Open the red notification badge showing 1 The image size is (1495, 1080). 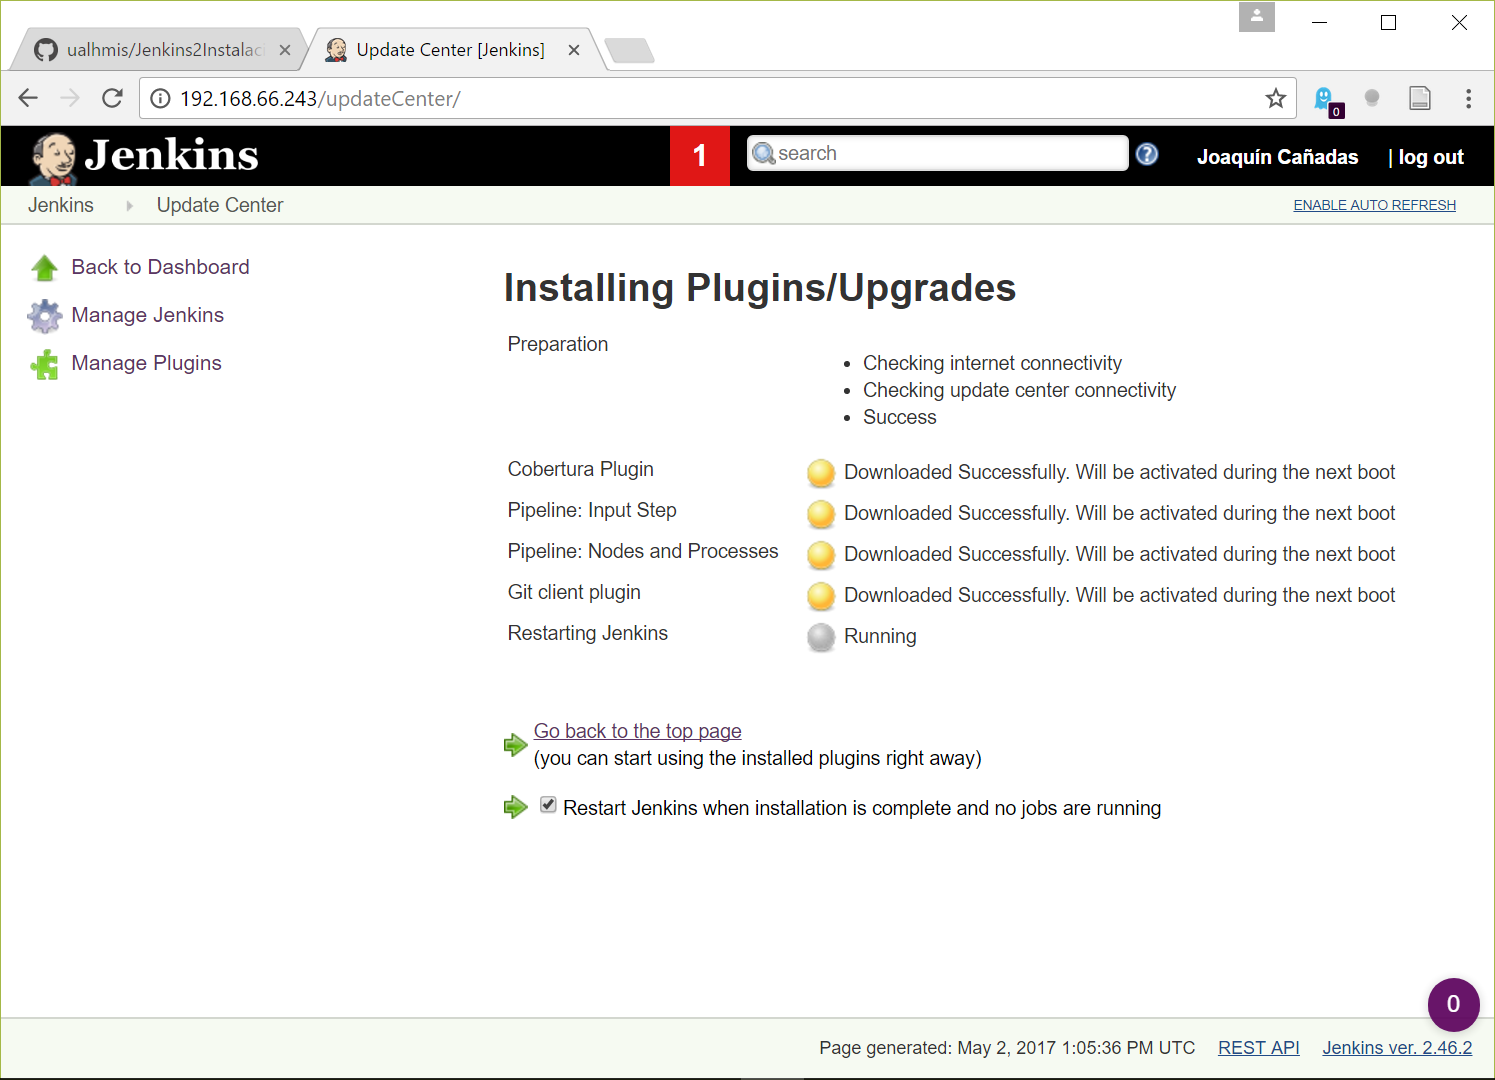point(700,156)
